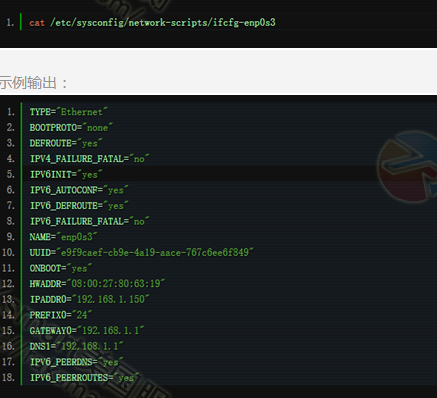Select the IPV6_DEFROUTE="yes" line
The height and width of the screenshot is (398, 437).
[79, 206]
